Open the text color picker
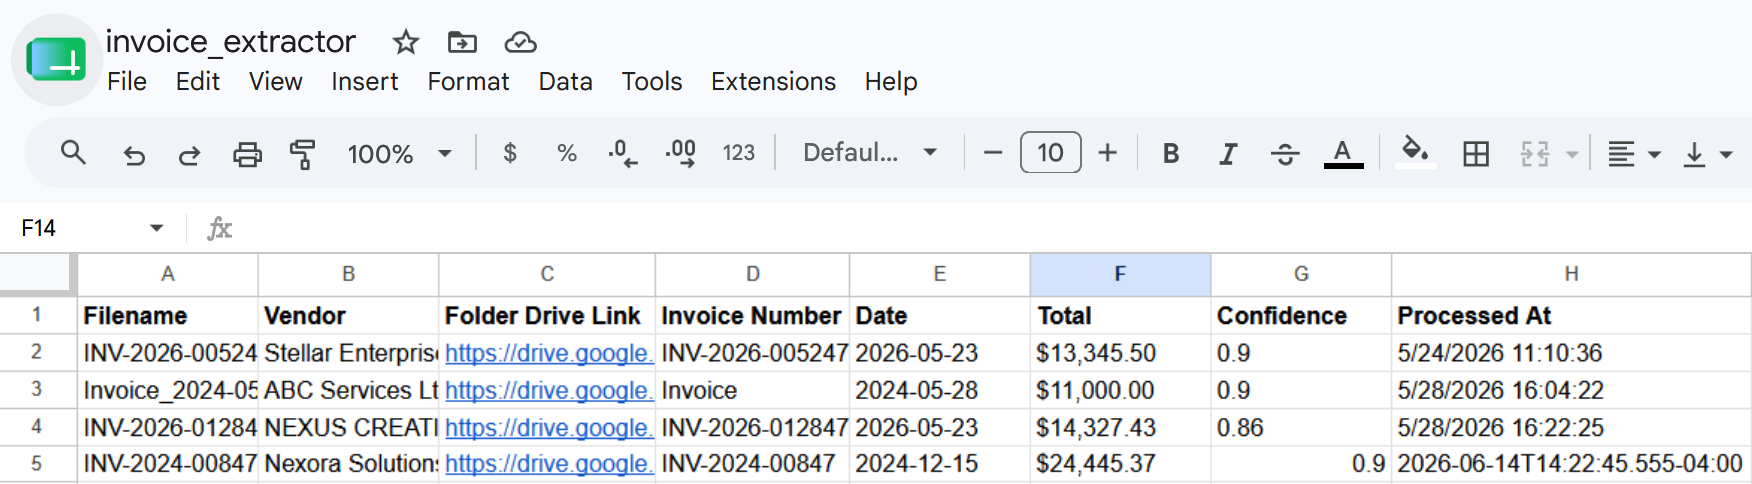 tap(1343, 153)
